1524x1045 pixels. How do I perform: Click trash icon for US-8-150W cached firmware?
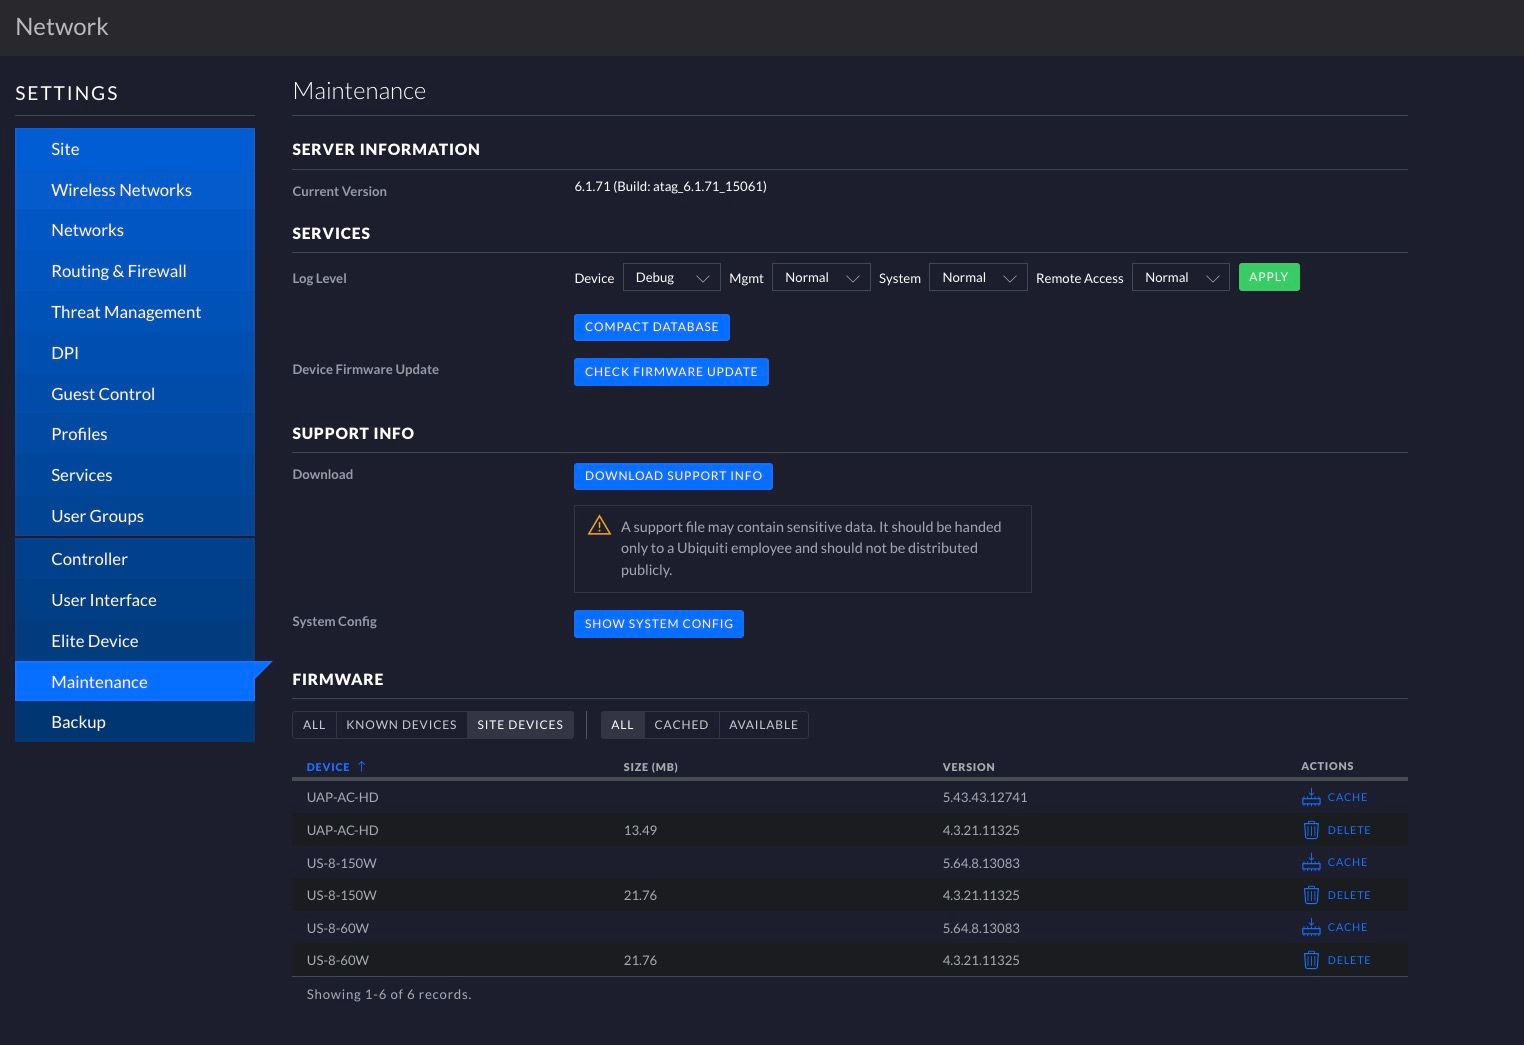point(1311,895)
